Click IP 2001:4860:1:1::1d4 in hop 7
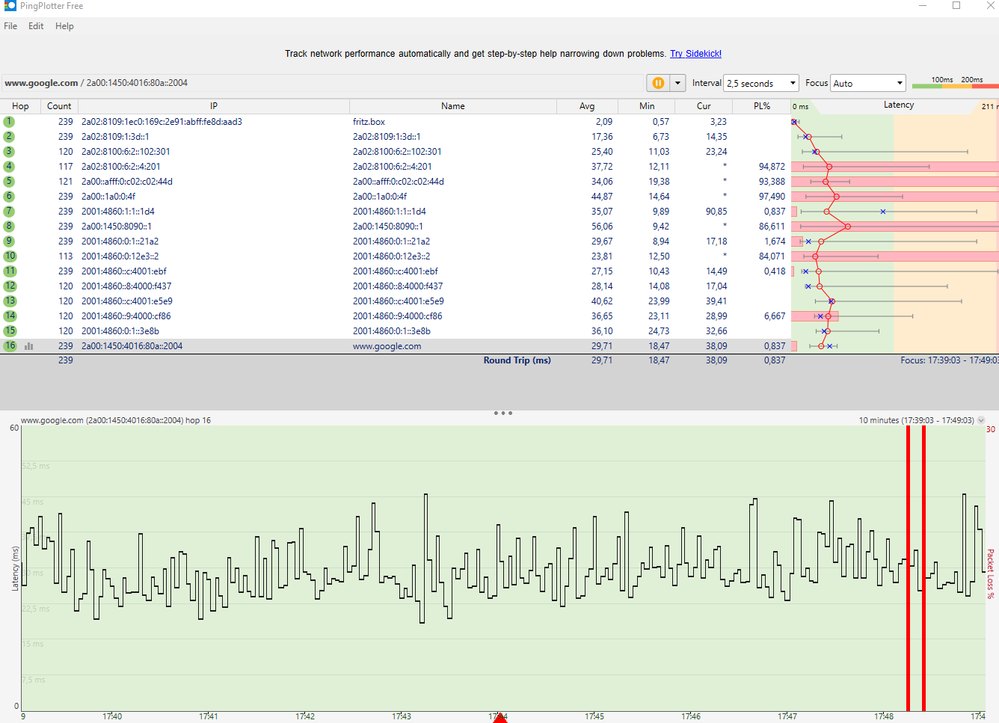This screenshot has height=723, width=999. tap(118, 211)
